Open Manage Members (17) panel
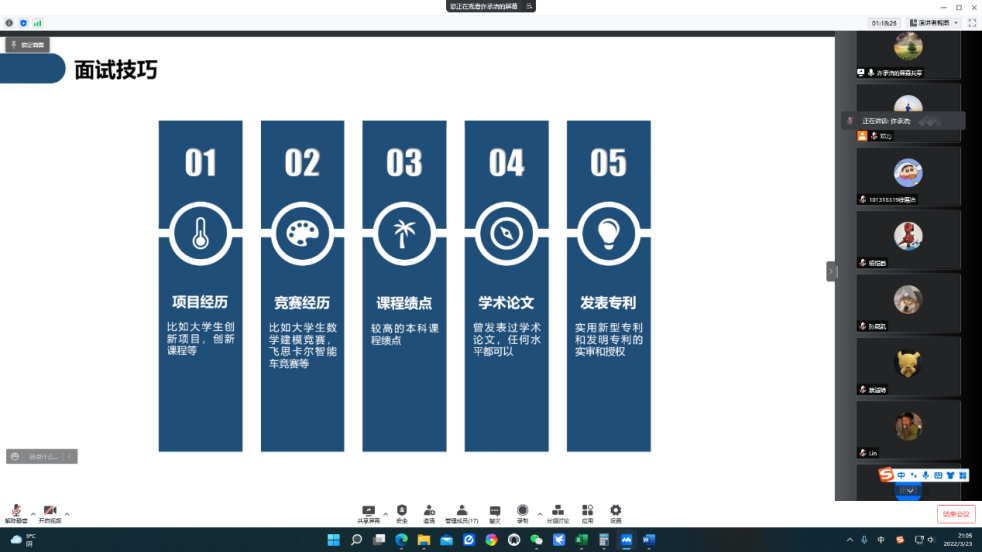 pos(461,511)
